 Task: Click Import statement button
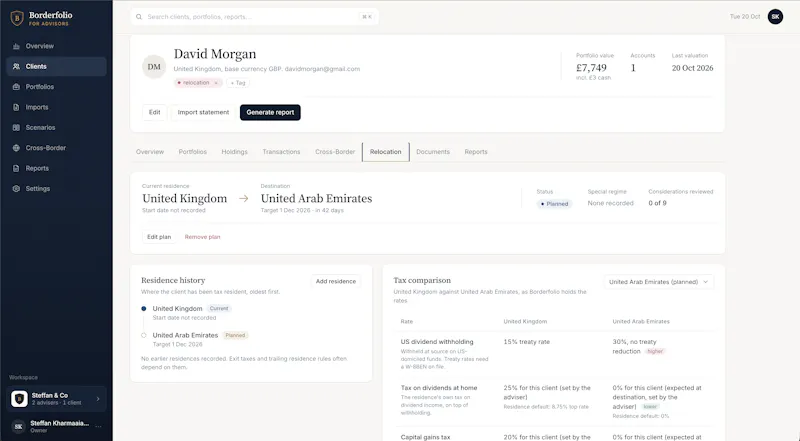[203, 112]
